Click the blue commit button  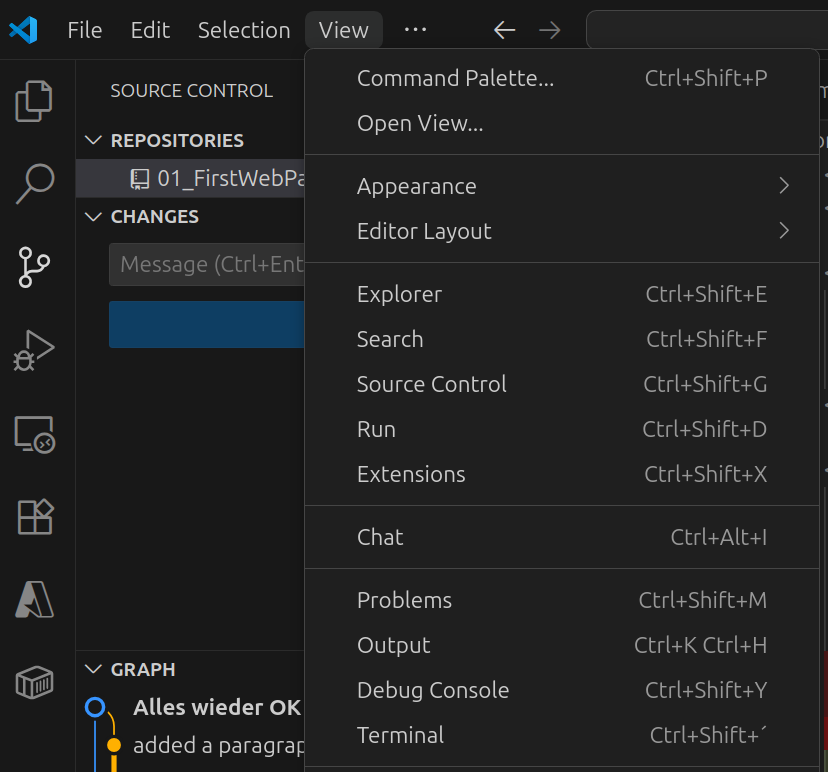206,324
